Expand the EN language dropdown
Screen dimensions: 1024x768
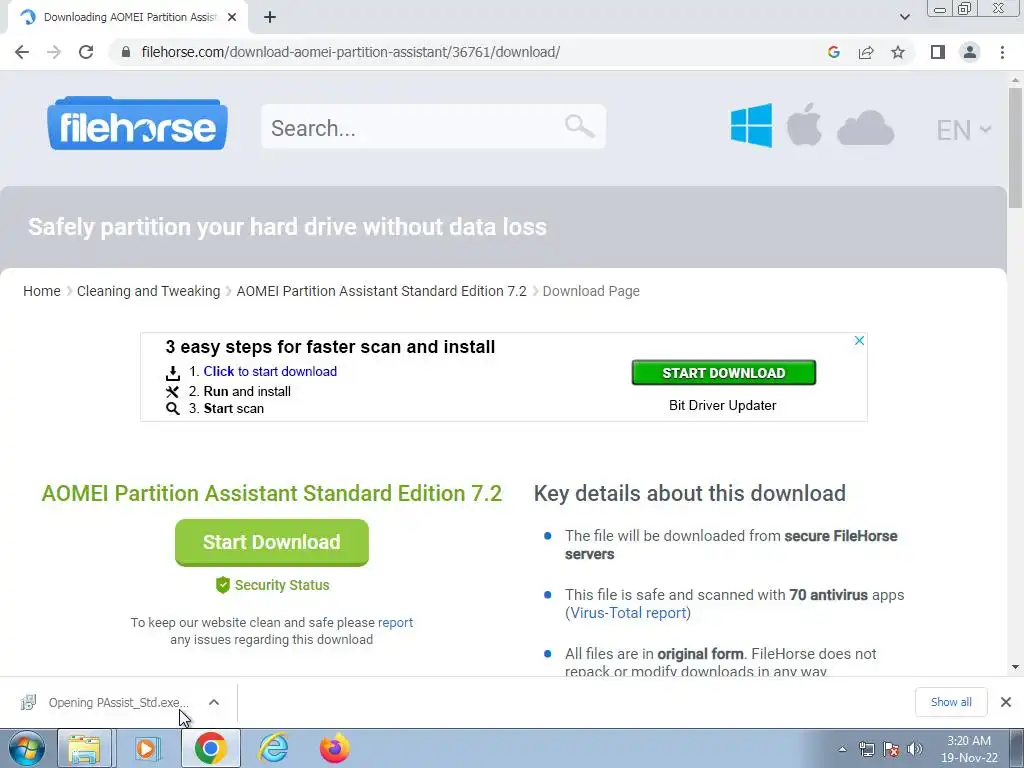click(x=964, y=130)
